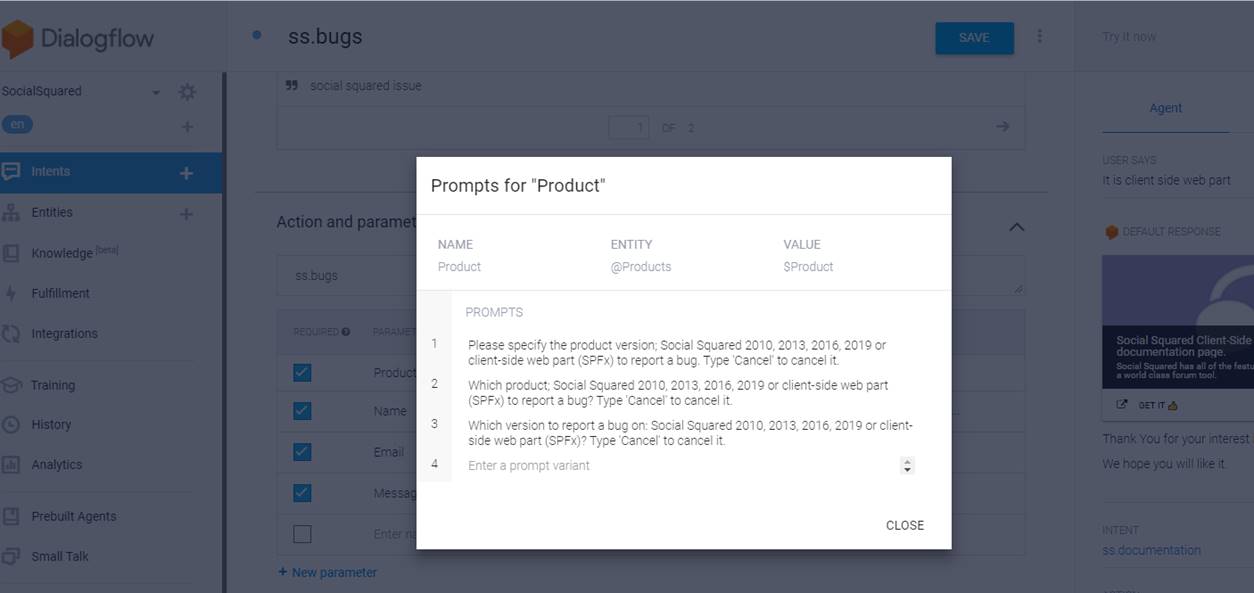Add a language with the plus icon

pos(187,127)
